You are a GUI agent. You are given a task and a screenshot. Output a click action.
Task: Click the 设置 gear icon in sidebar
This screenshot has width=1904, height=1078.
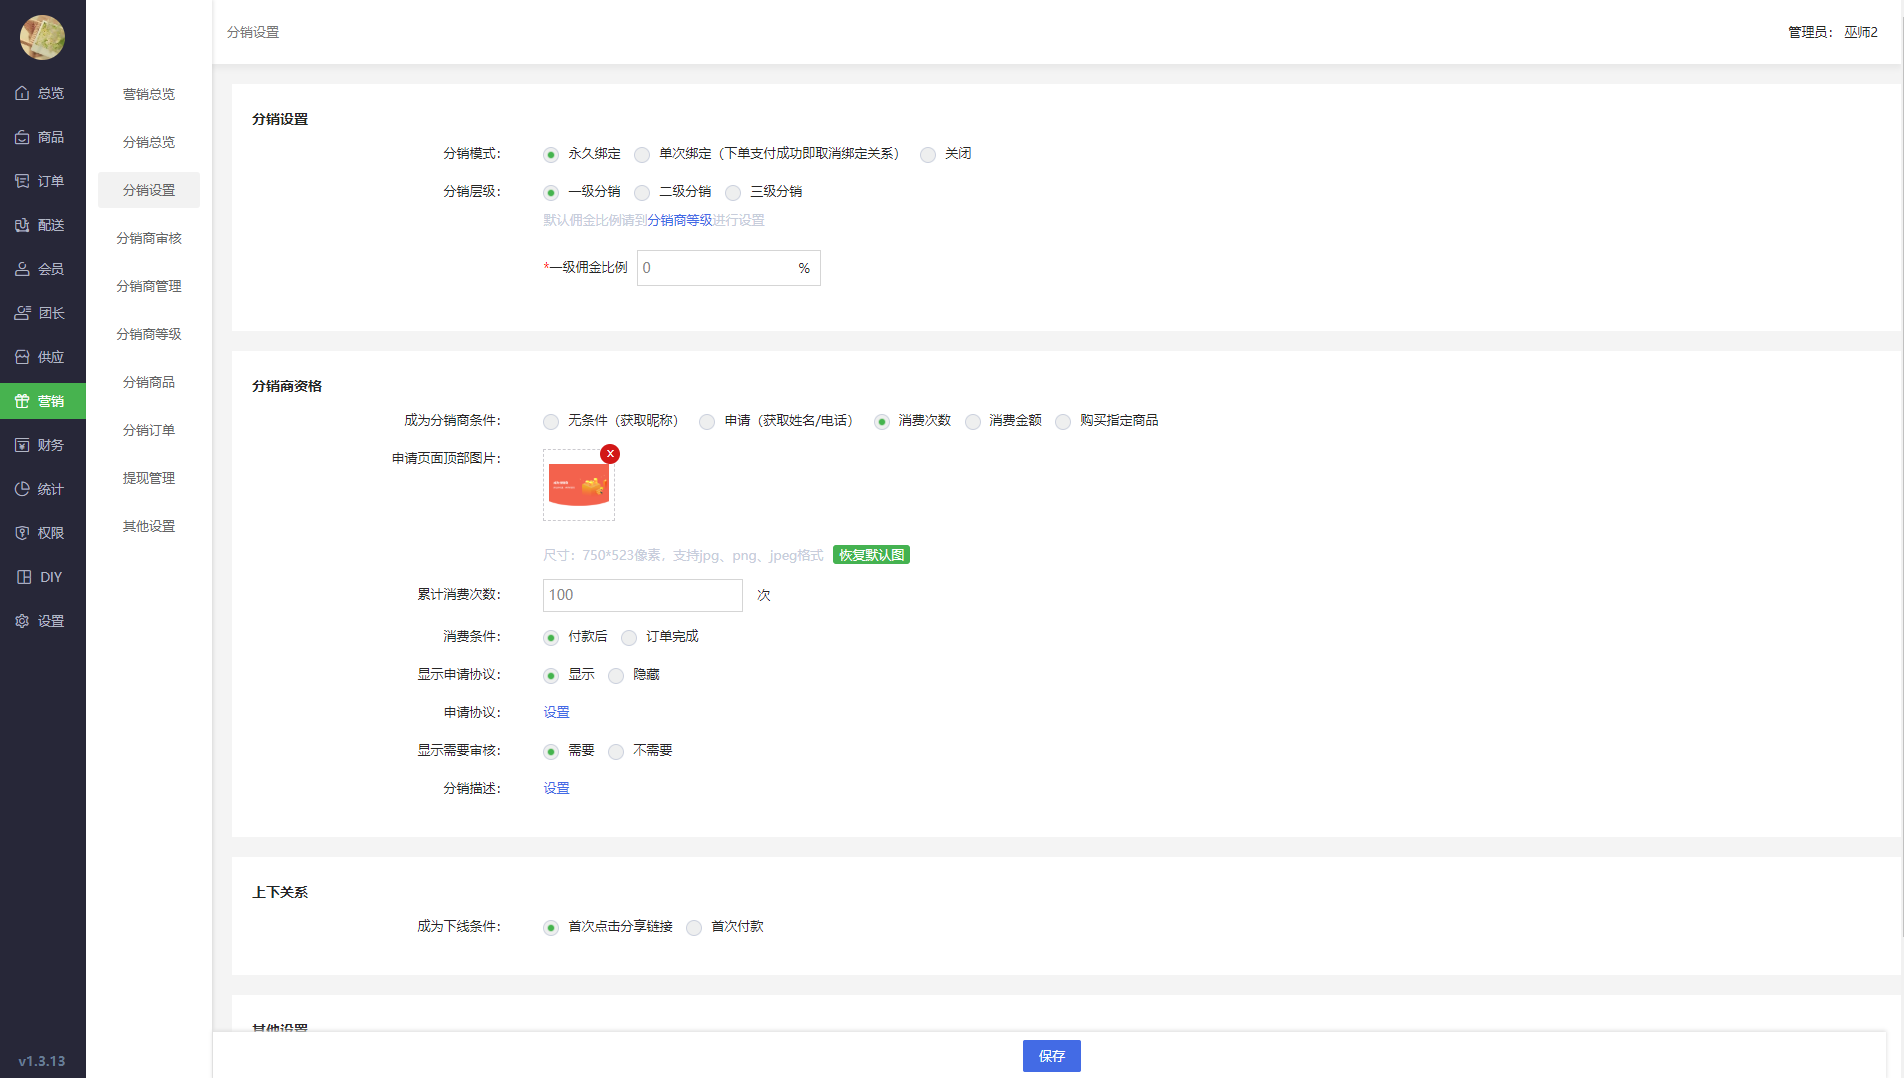click(x=22, y=621)
